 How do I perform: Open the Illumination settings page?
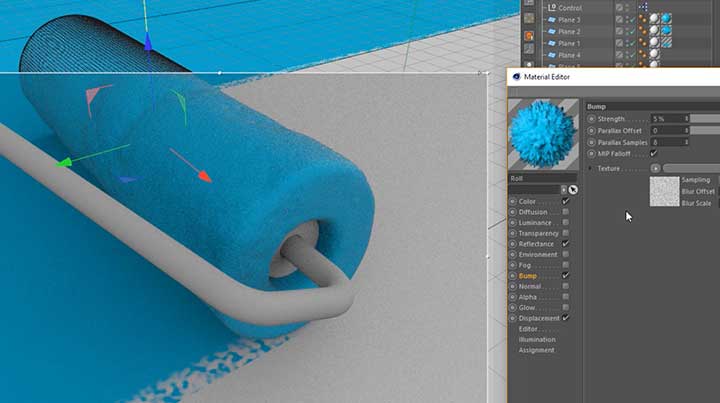(x=537, y=340)
